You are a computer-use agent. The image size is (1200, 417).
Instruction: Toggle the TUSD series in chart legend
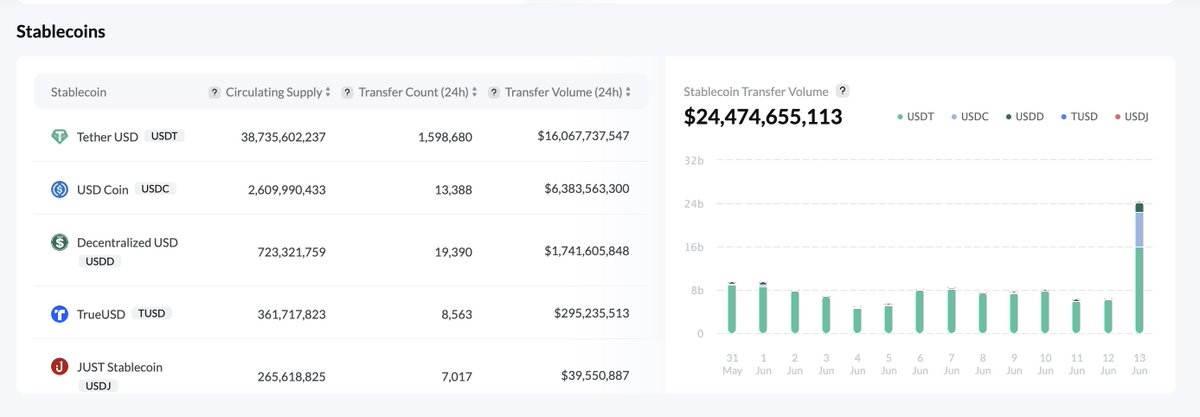pyautogui.click(x=1079, y=117)
